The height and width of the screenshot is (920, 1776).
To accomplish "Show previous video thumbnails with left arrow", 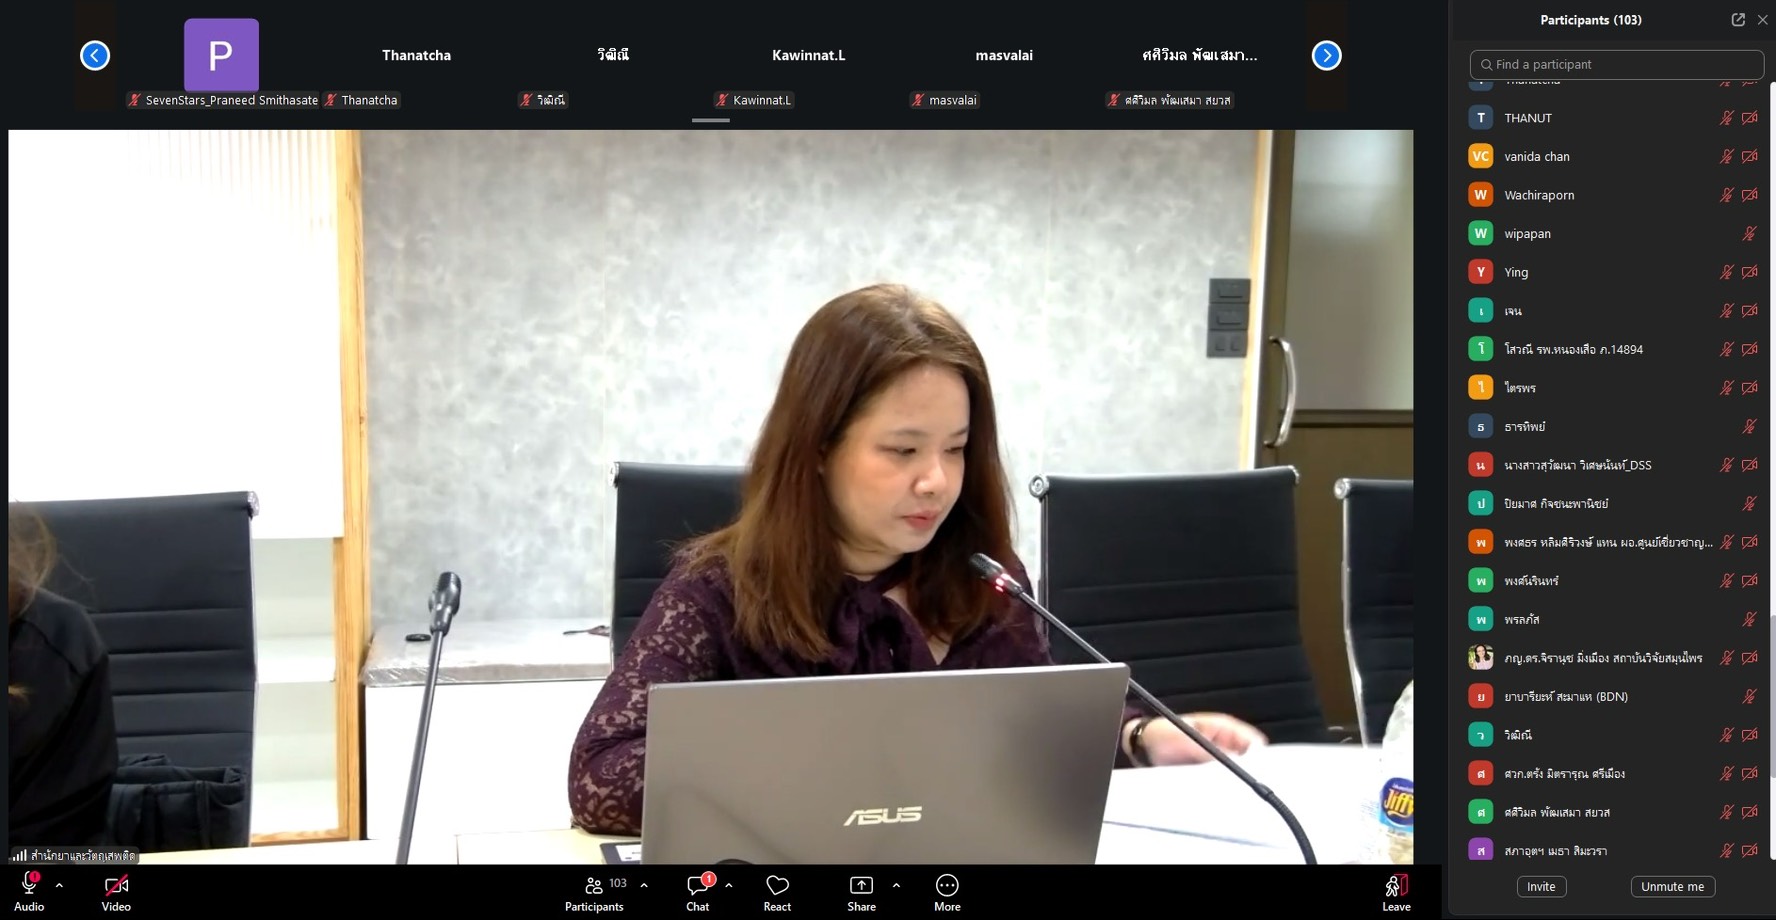I will point(95,56).
